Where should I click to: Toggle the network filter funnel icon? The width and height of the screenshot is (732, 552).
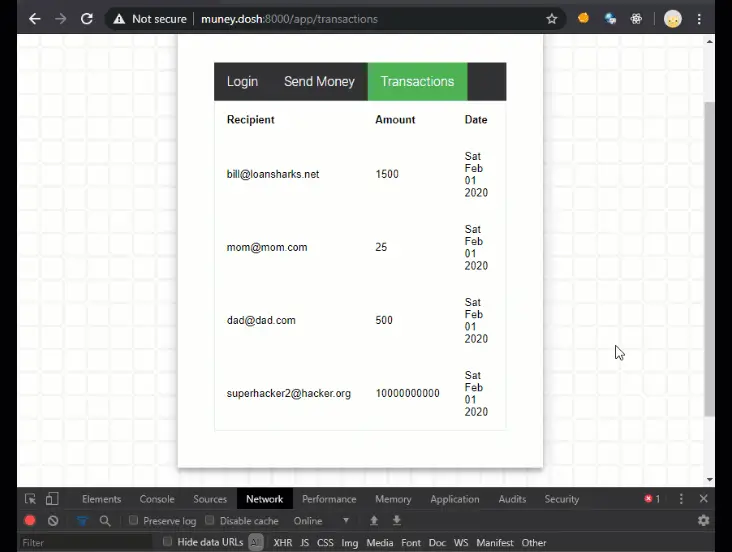(x=82, y=521)
